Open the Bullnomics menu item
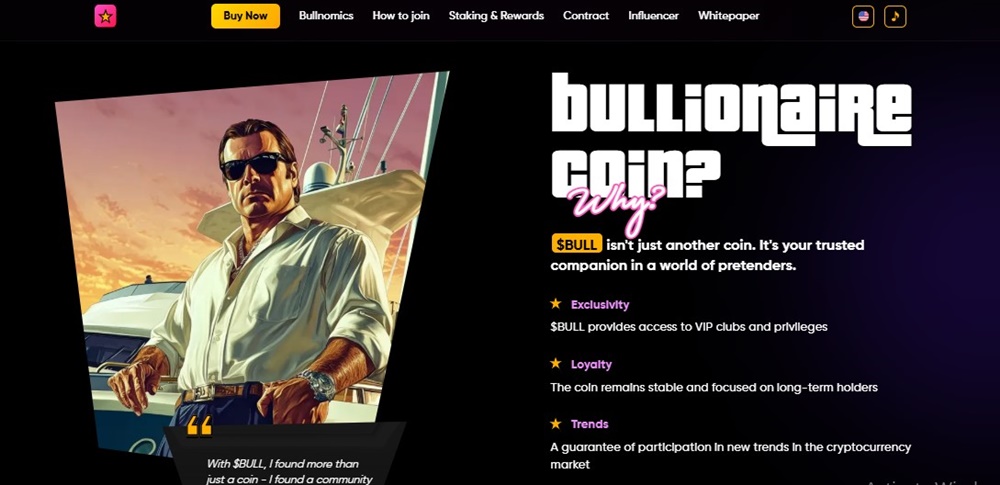1000x485 pixels. click(x=326, y=16)
